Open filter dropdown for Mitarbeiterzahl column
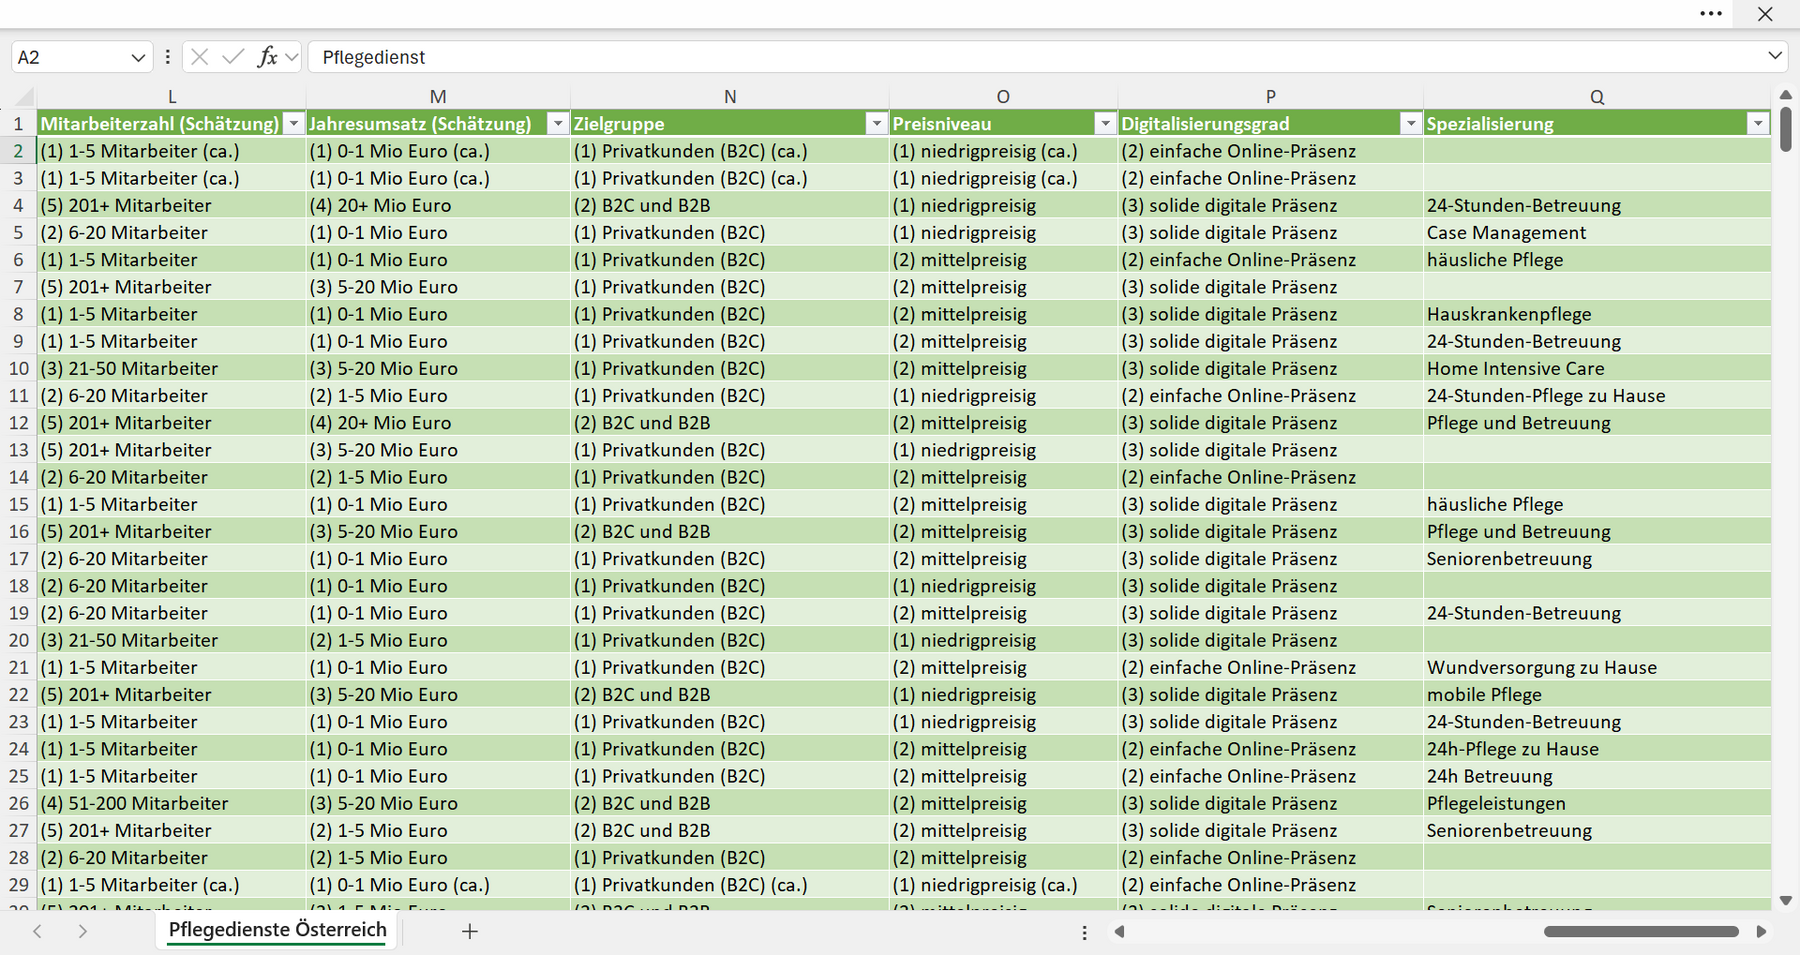Image resolution: width=1800 pixels, height=955 pixels. tap(294, 124)
